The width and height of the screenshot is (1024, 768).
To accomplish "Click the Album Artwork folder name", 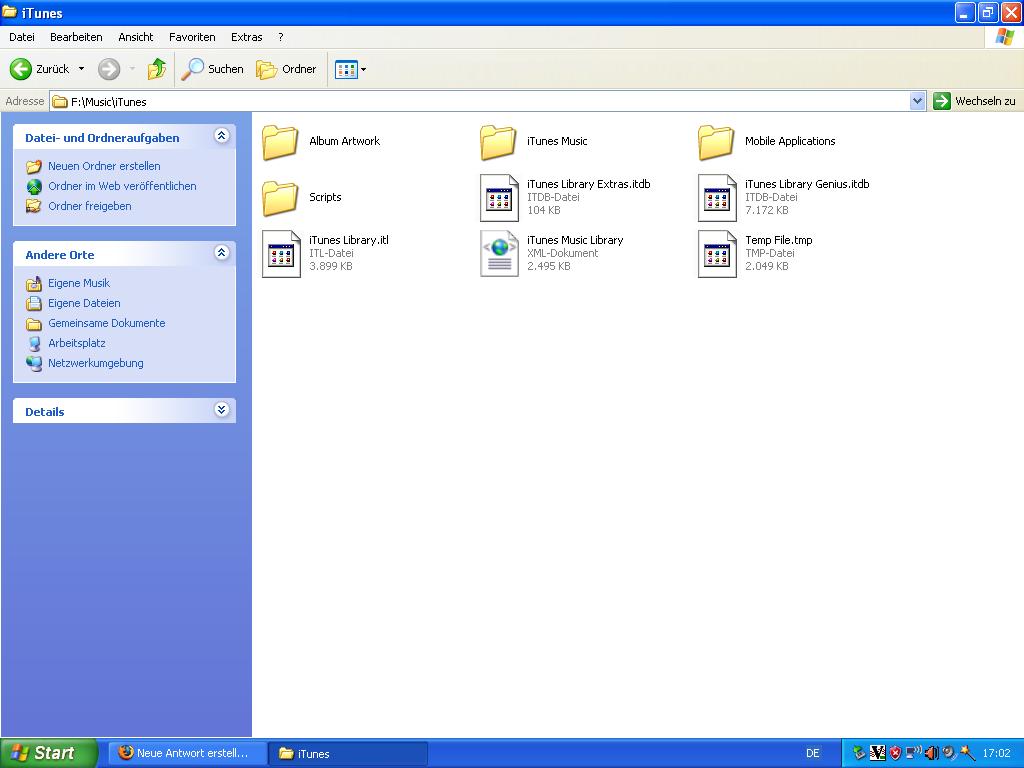I will pyautogui.click(x=345, y=141).
